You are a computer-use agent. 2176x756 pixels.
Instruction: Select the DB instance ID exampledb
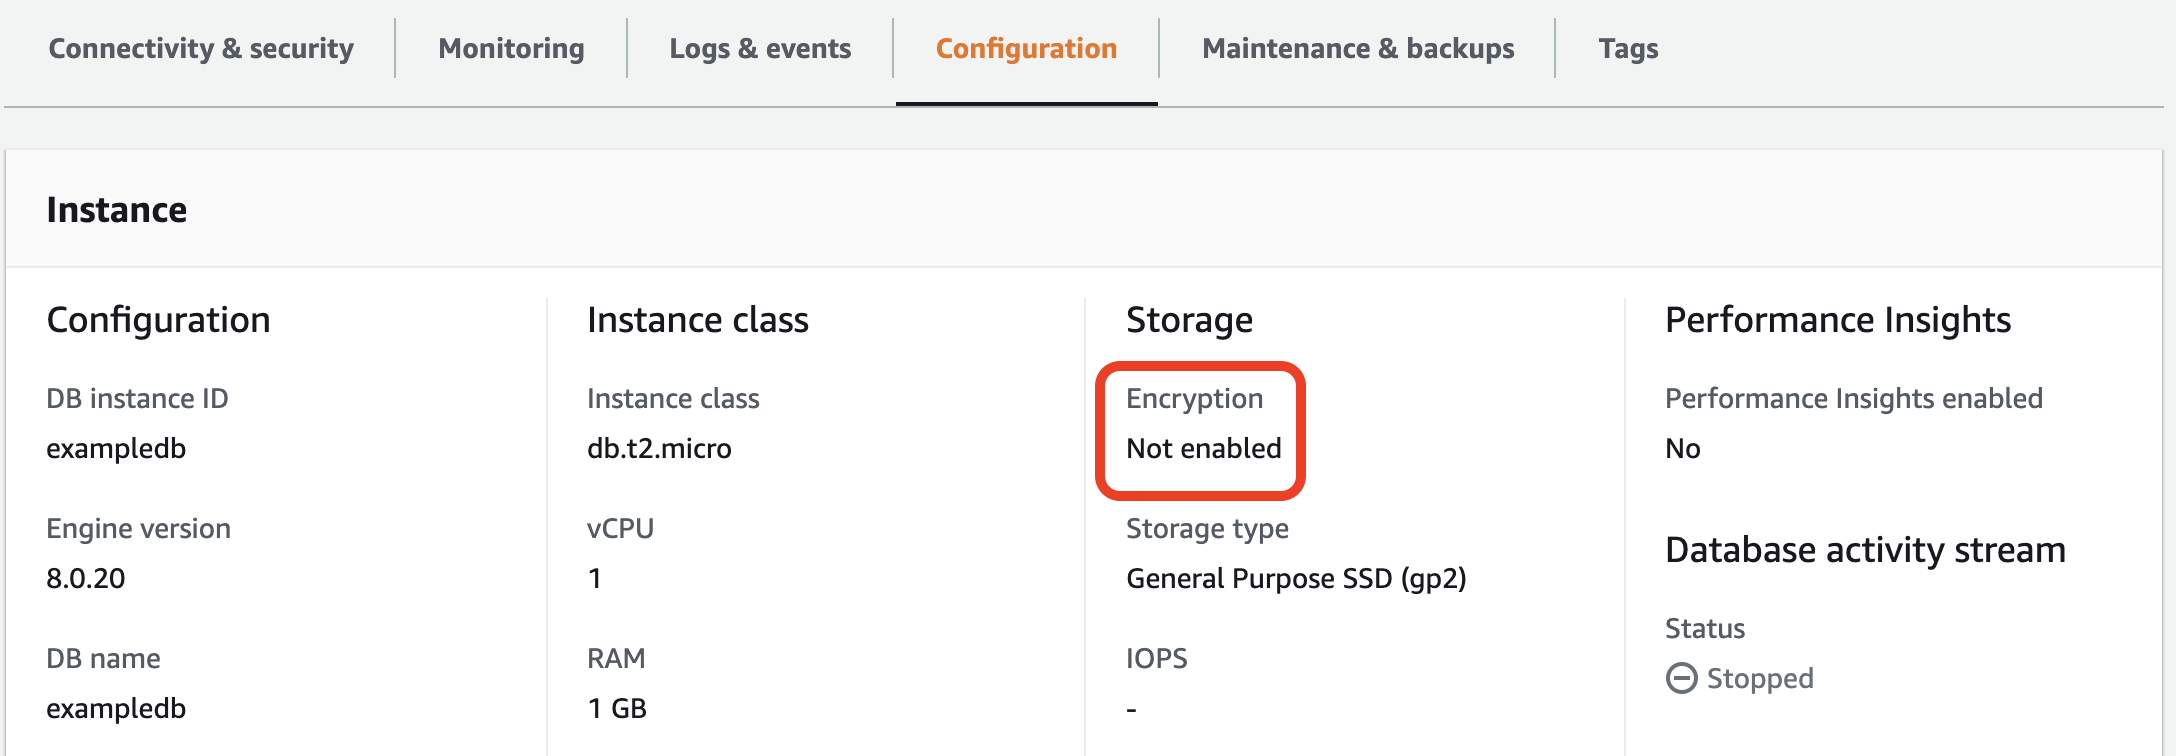click(116, 448)
